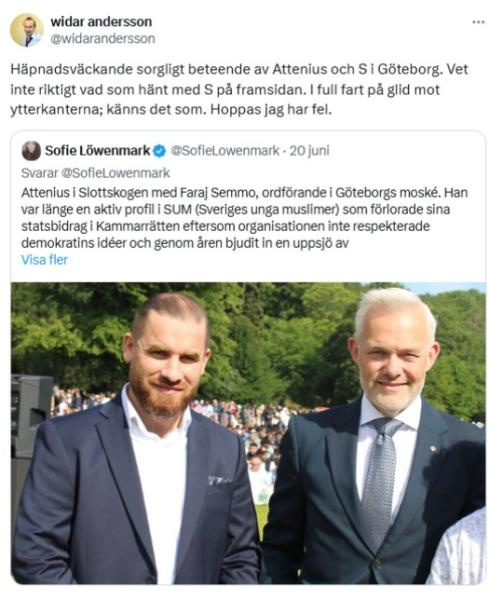Open @SofieLowenmark handle beside the verified badge

[x=225, y=151]
